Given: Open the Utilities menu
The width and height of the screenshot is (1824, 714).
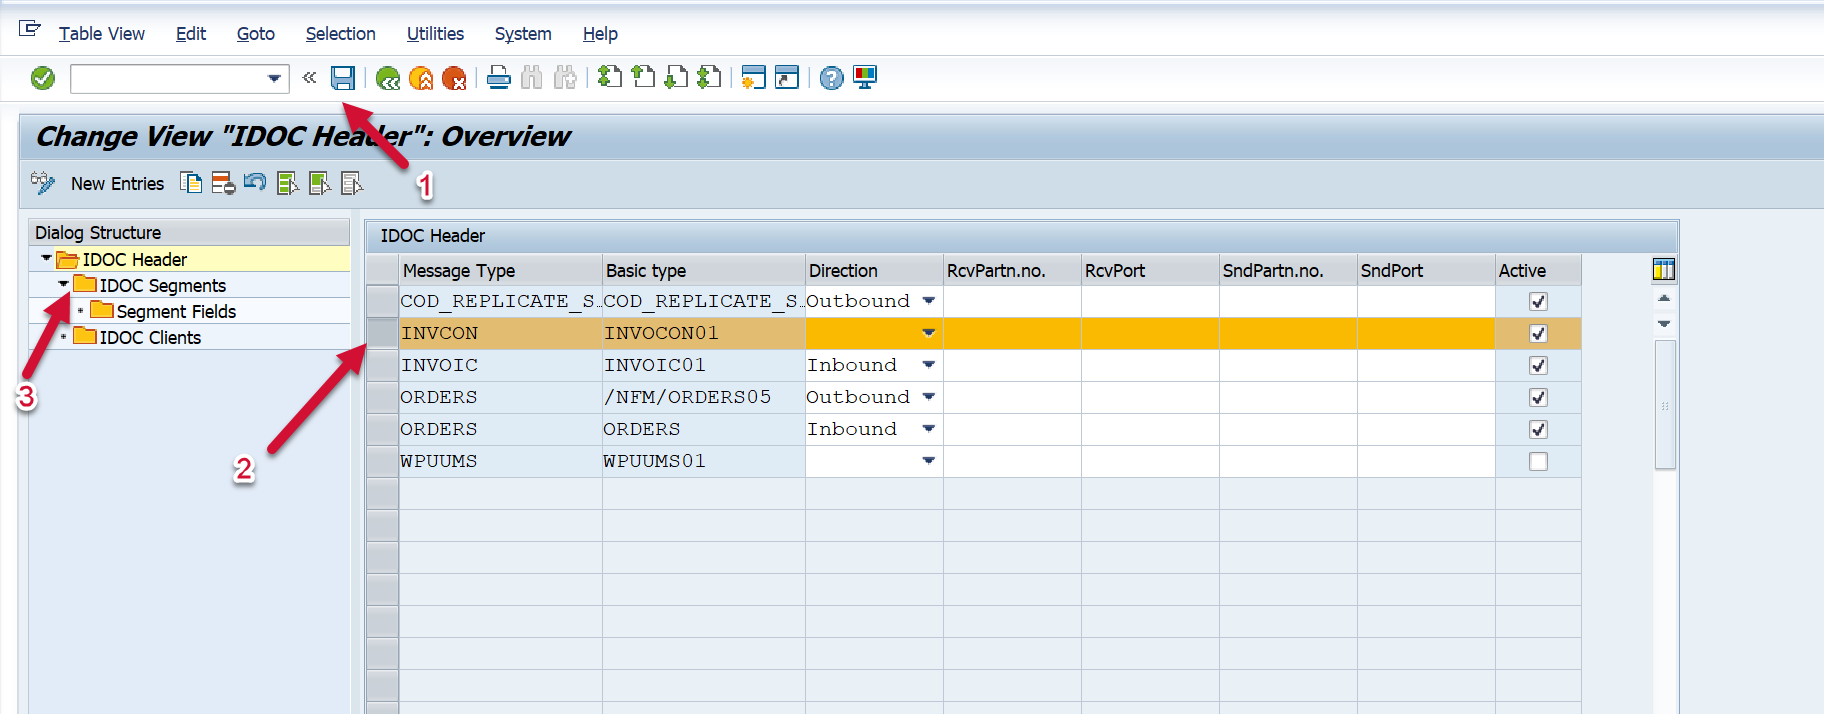Looking at the screenshot, I should 435,34.
